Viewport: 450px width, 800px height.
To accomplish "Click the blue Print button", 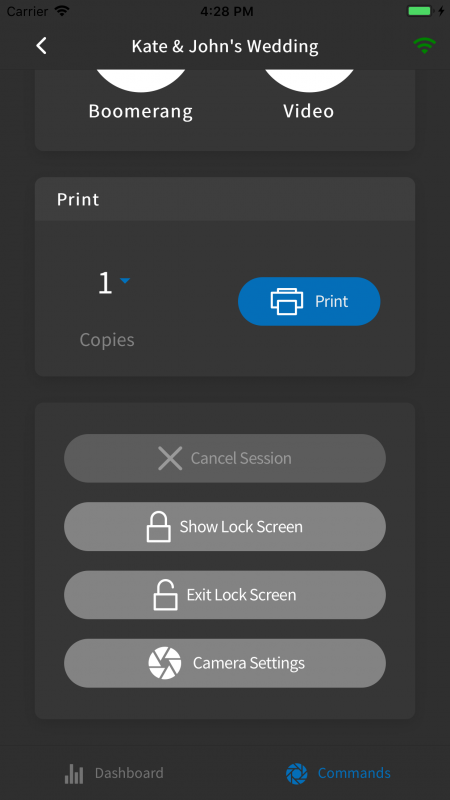I will point(309,302).
